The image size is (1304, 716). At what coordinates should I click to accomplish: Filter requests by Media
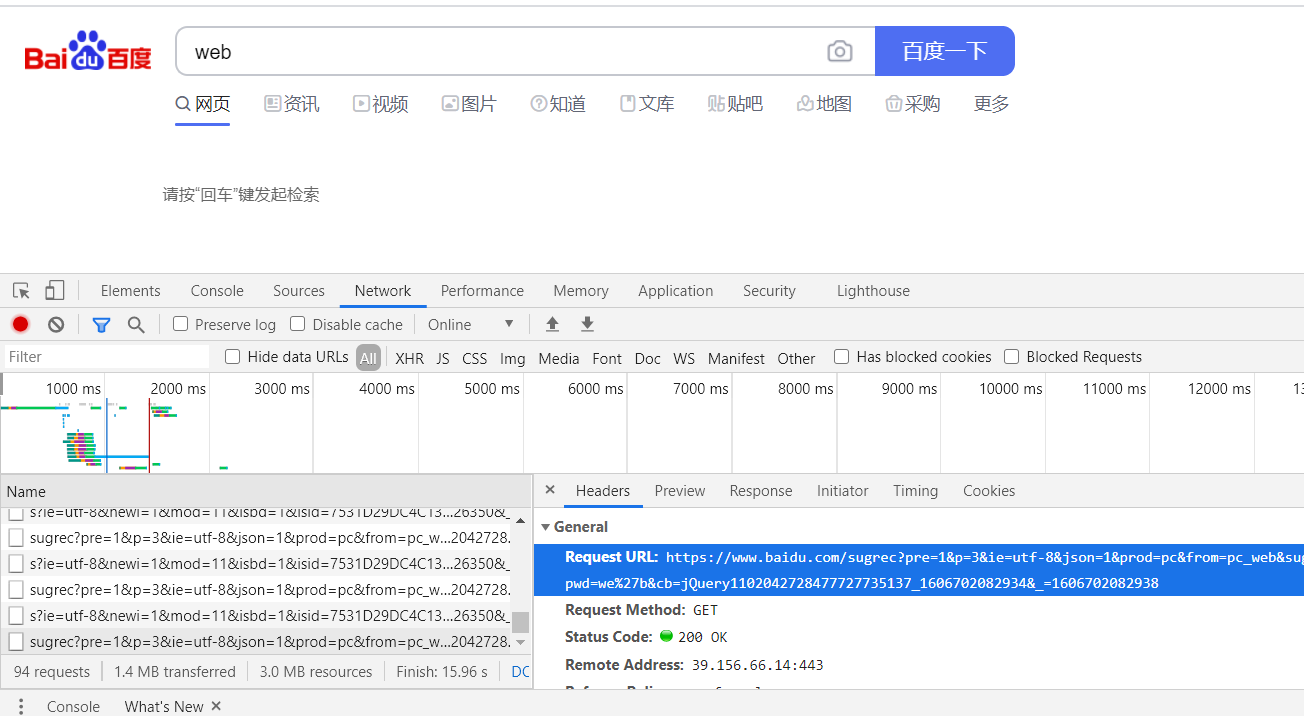click(559, 358)
